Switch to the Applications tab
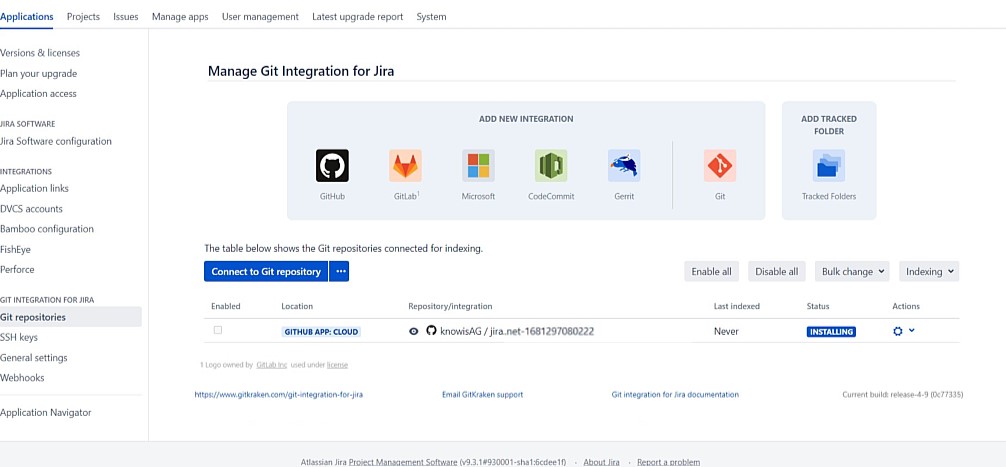This screenshot has height=467, width=1006. 27,17
